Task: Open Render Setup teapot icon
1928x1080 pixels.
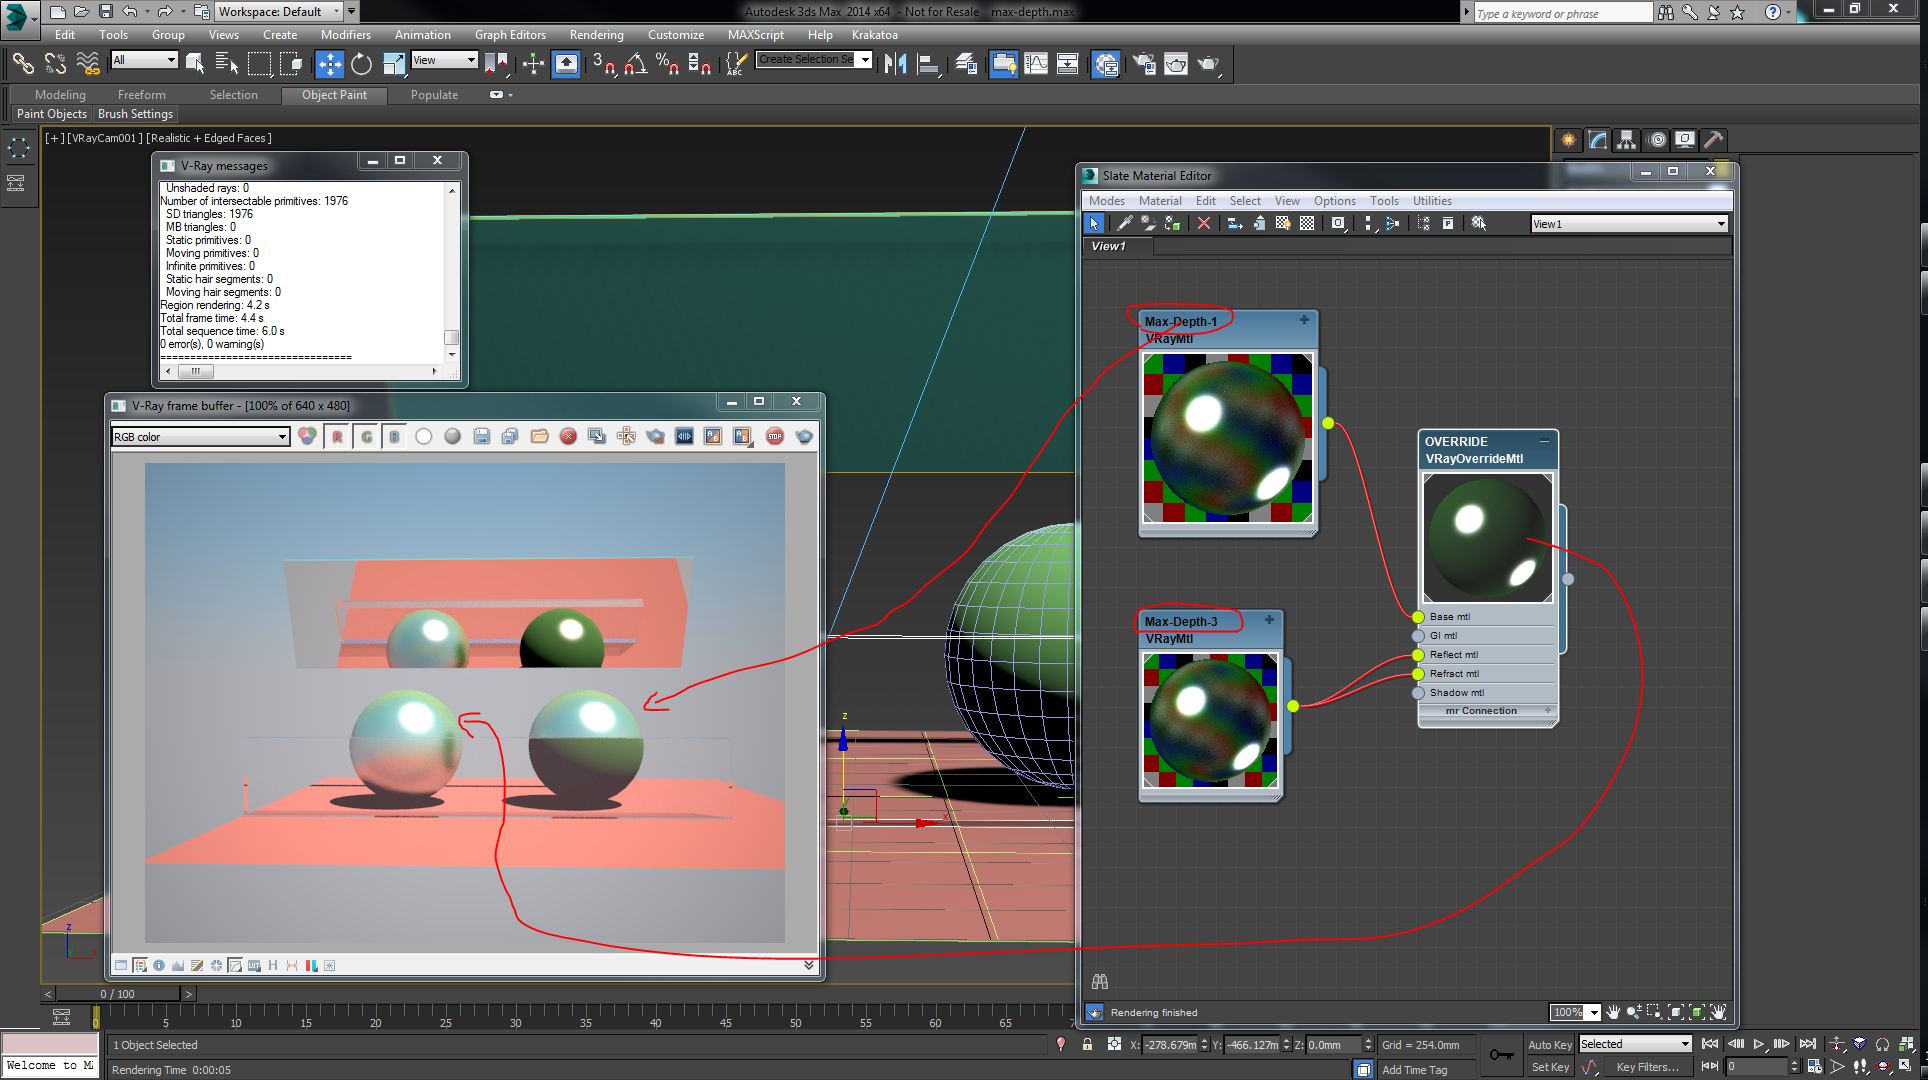Action: [1143, 64]
